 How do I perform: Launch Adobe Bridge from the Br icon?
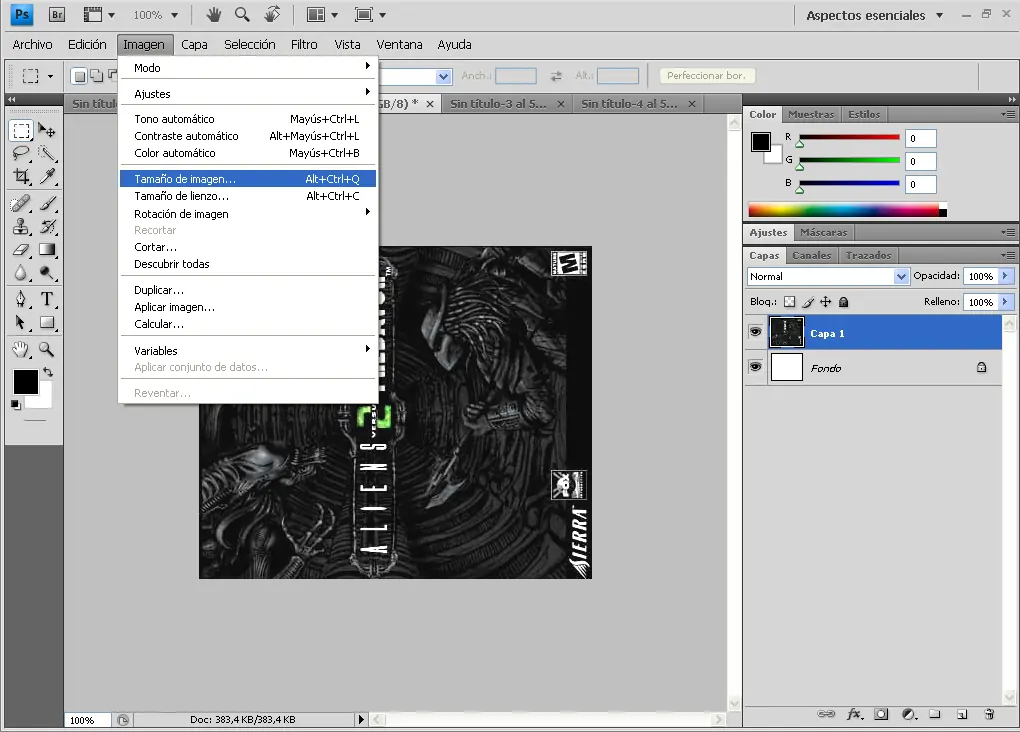[x=57, y=14]
